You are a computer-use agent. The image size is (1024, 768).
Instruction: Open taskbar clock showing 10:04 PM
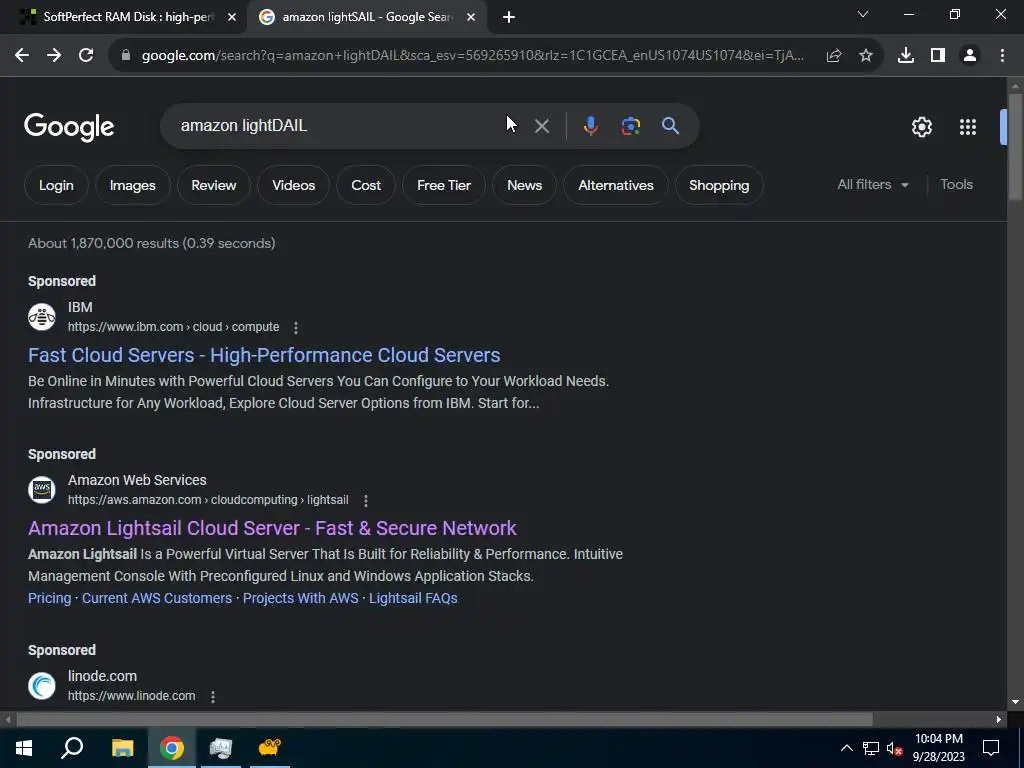(x=938, y=748)
